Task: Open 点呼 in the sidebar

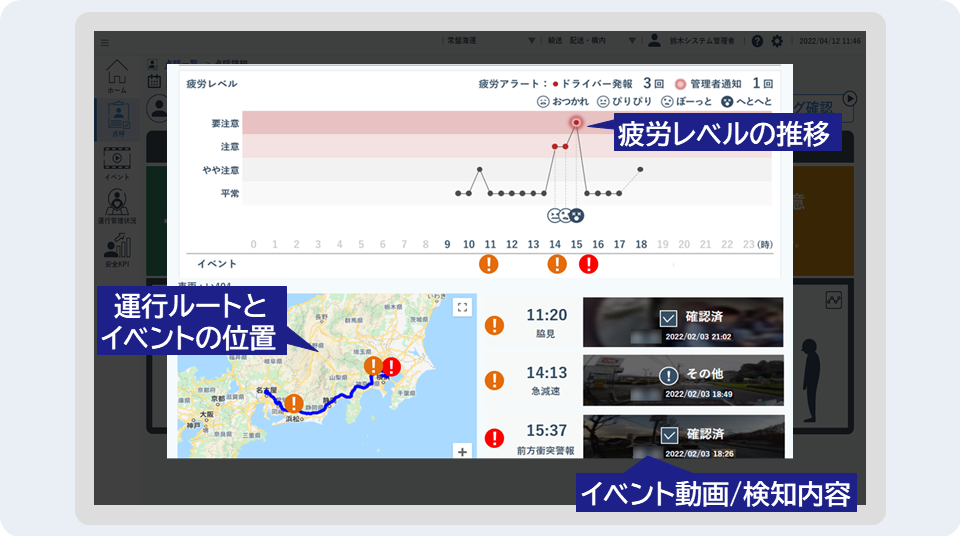Action: click(118, 119)
